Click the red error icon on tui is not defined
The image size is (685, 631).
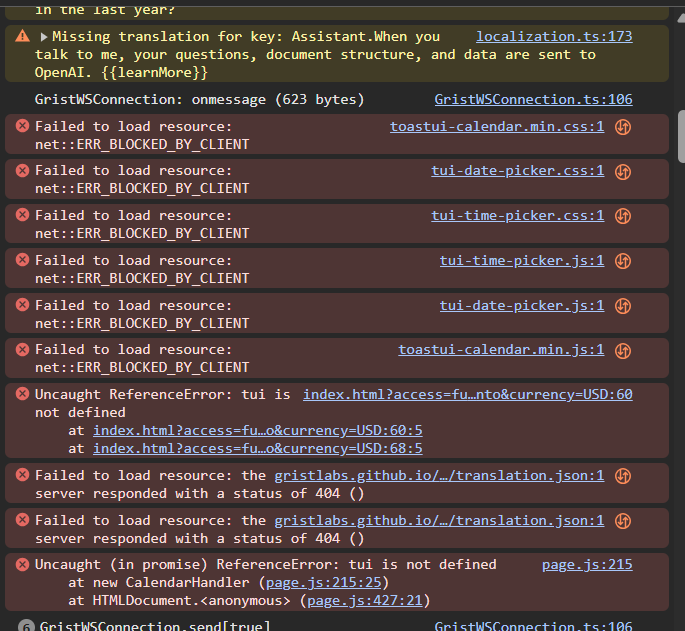[x=22, y=395]
